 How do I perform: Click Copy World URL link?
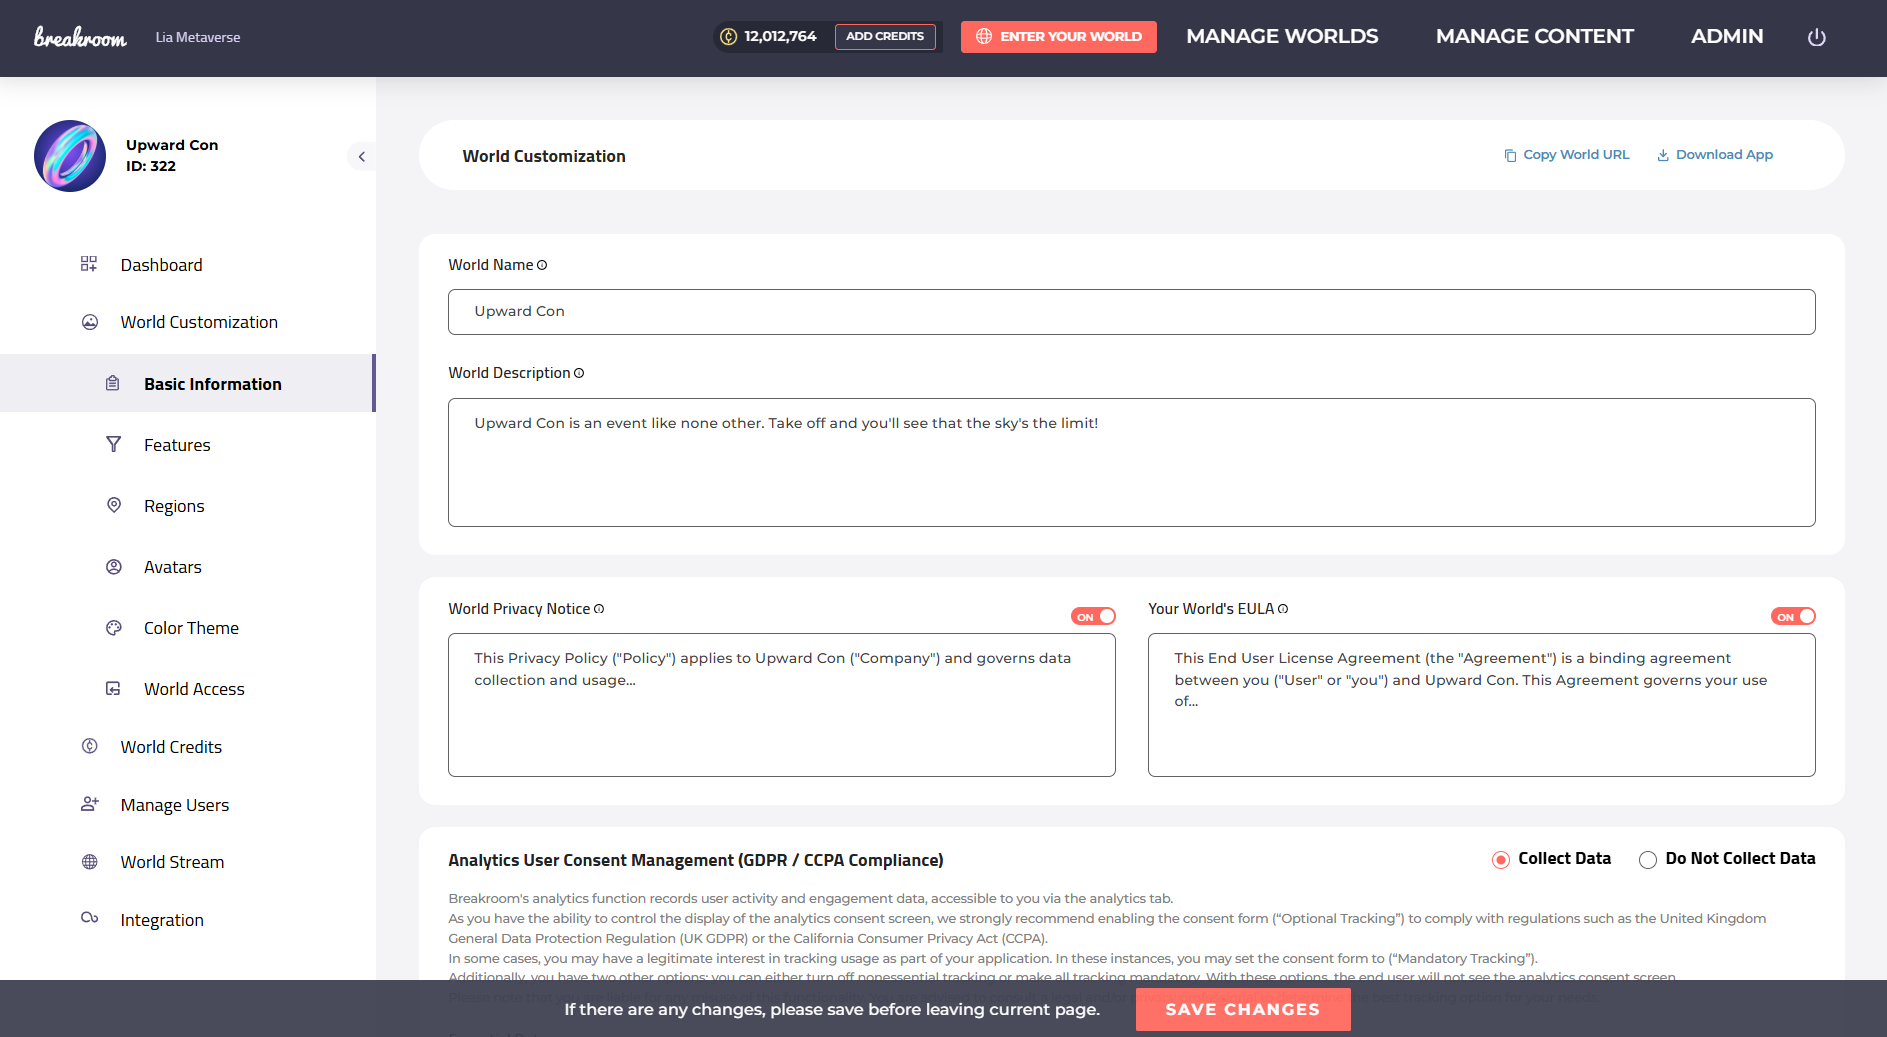click(1567, 155)
